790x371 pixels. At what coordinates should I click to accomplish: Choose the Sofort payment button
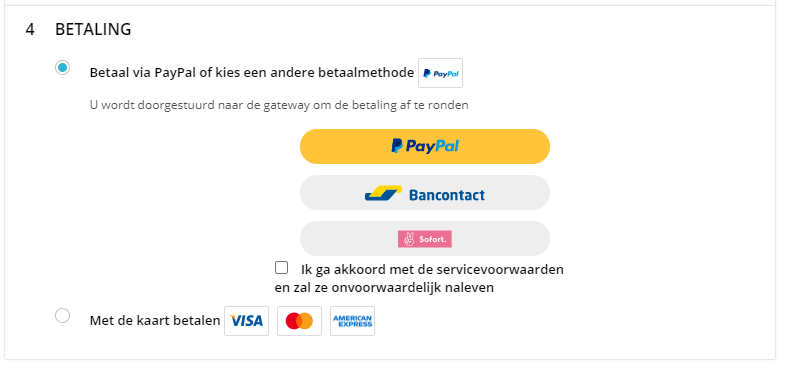(425, 238)
